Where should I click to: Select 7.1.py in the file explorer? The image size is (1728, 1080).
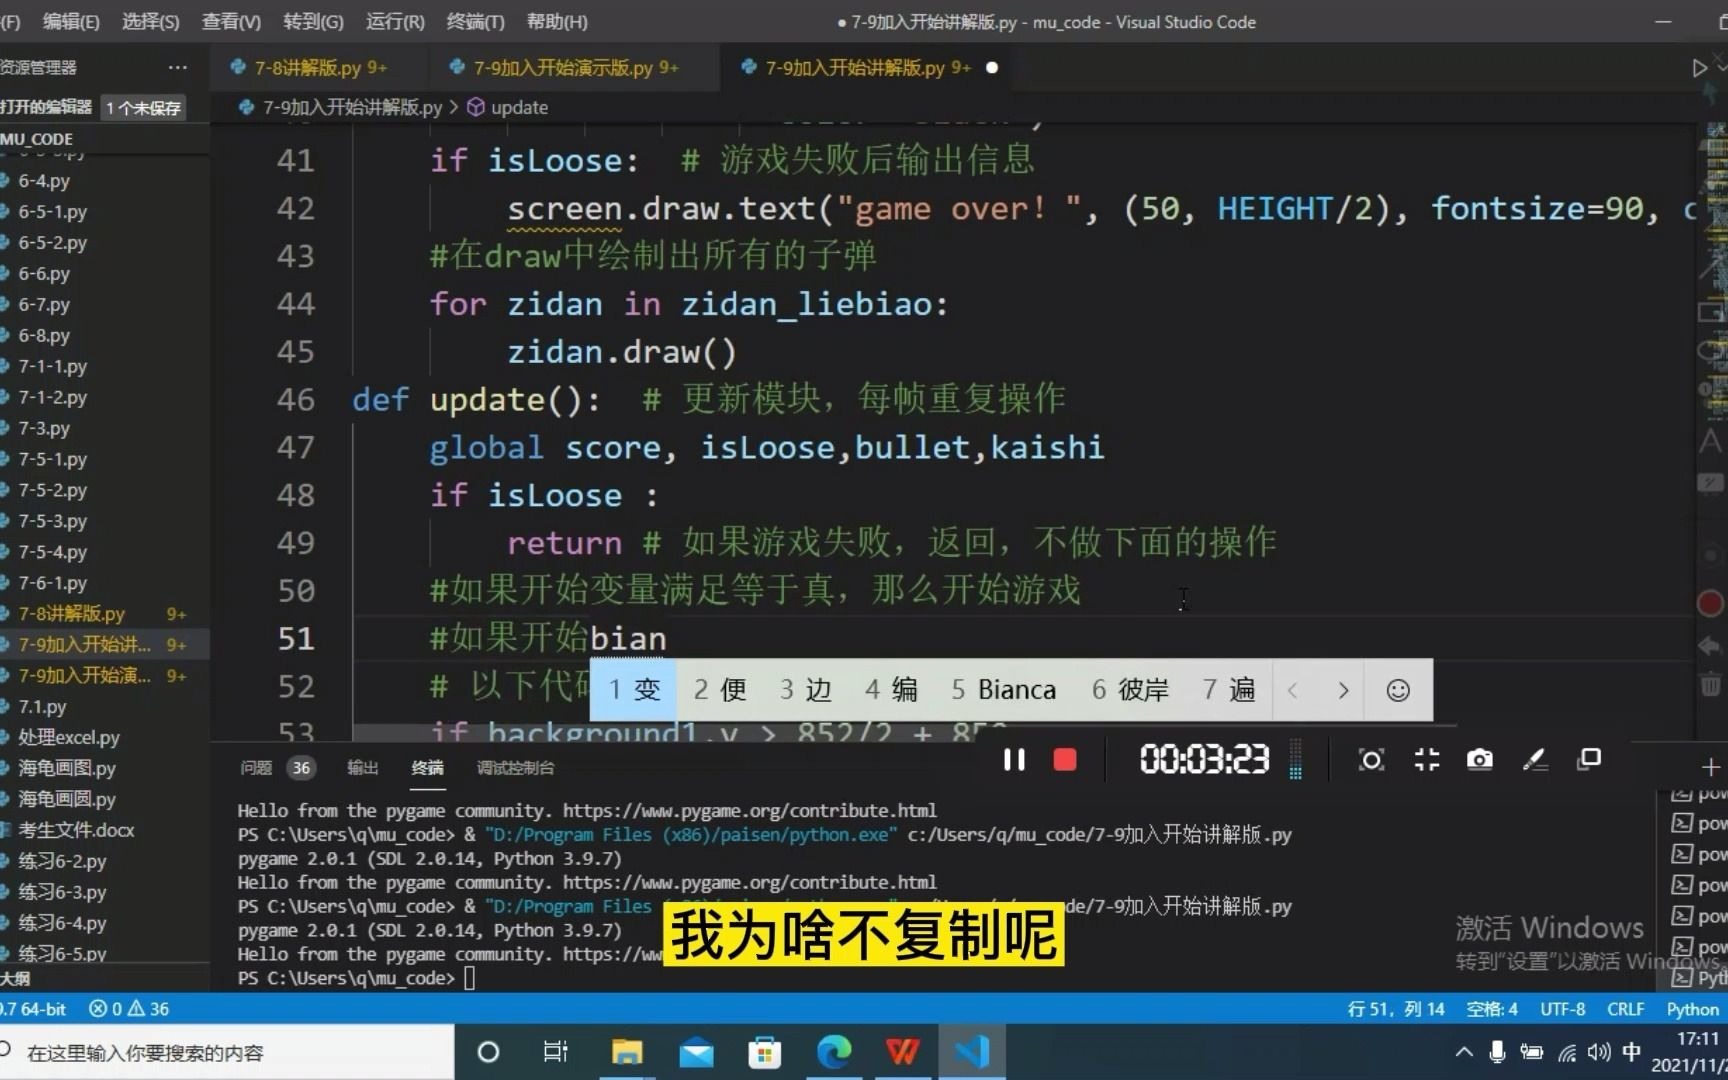pos(45,707)
